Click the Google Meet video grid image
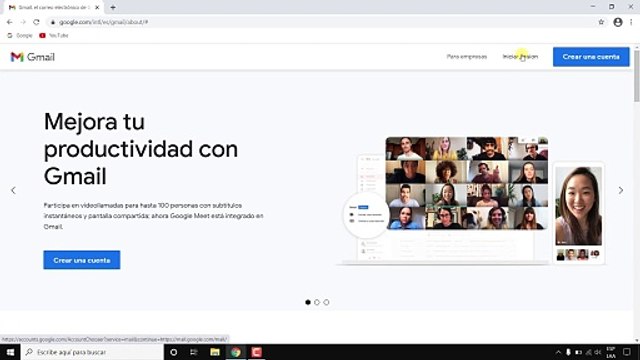Screen dimensions: 640x360 467,183
